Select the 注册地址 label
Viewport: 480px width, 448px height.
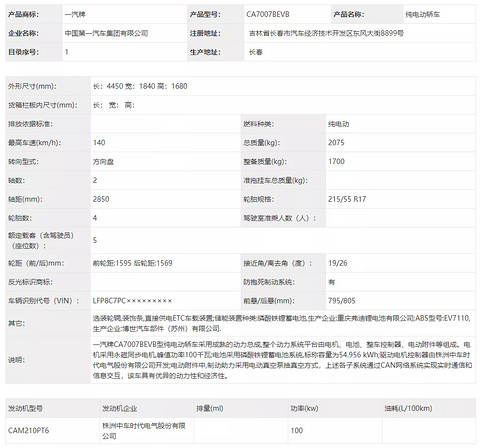pos(205,33)
